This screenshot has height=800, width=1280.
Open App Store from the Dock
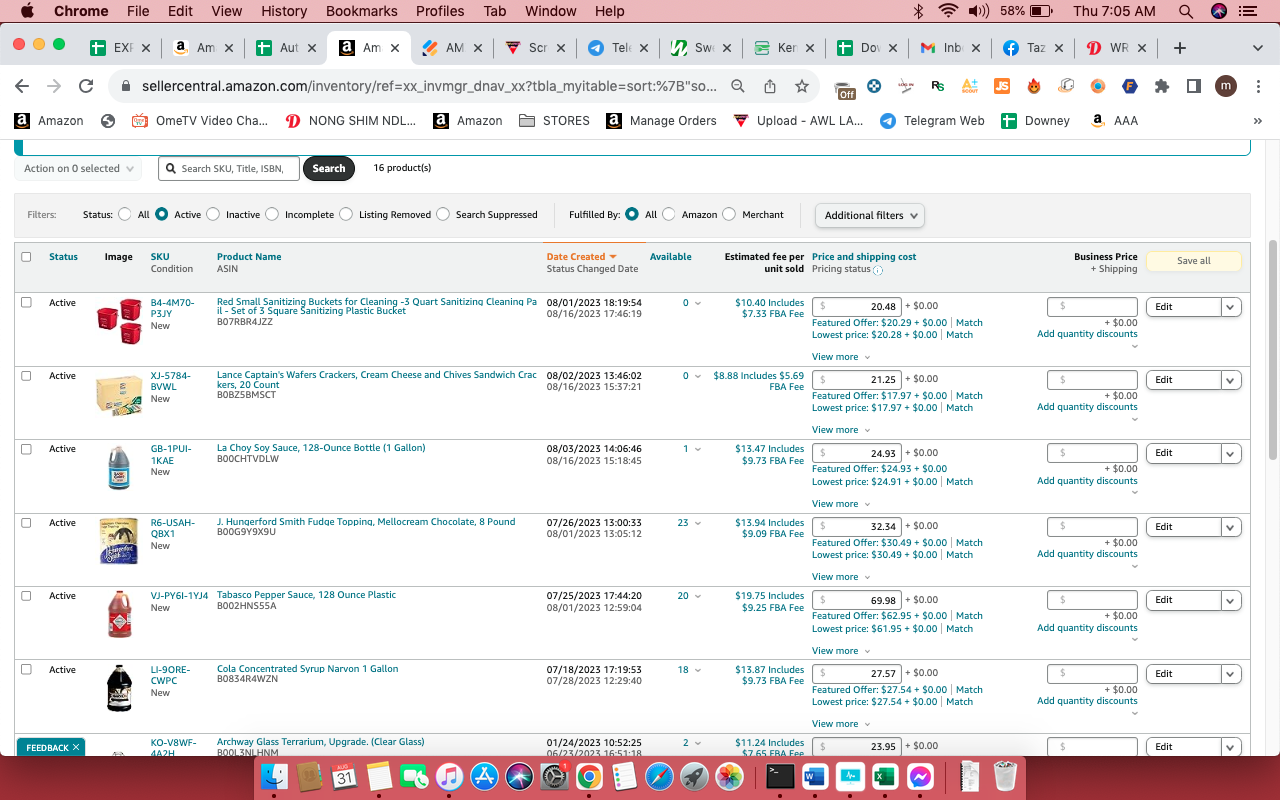(484, 776)
